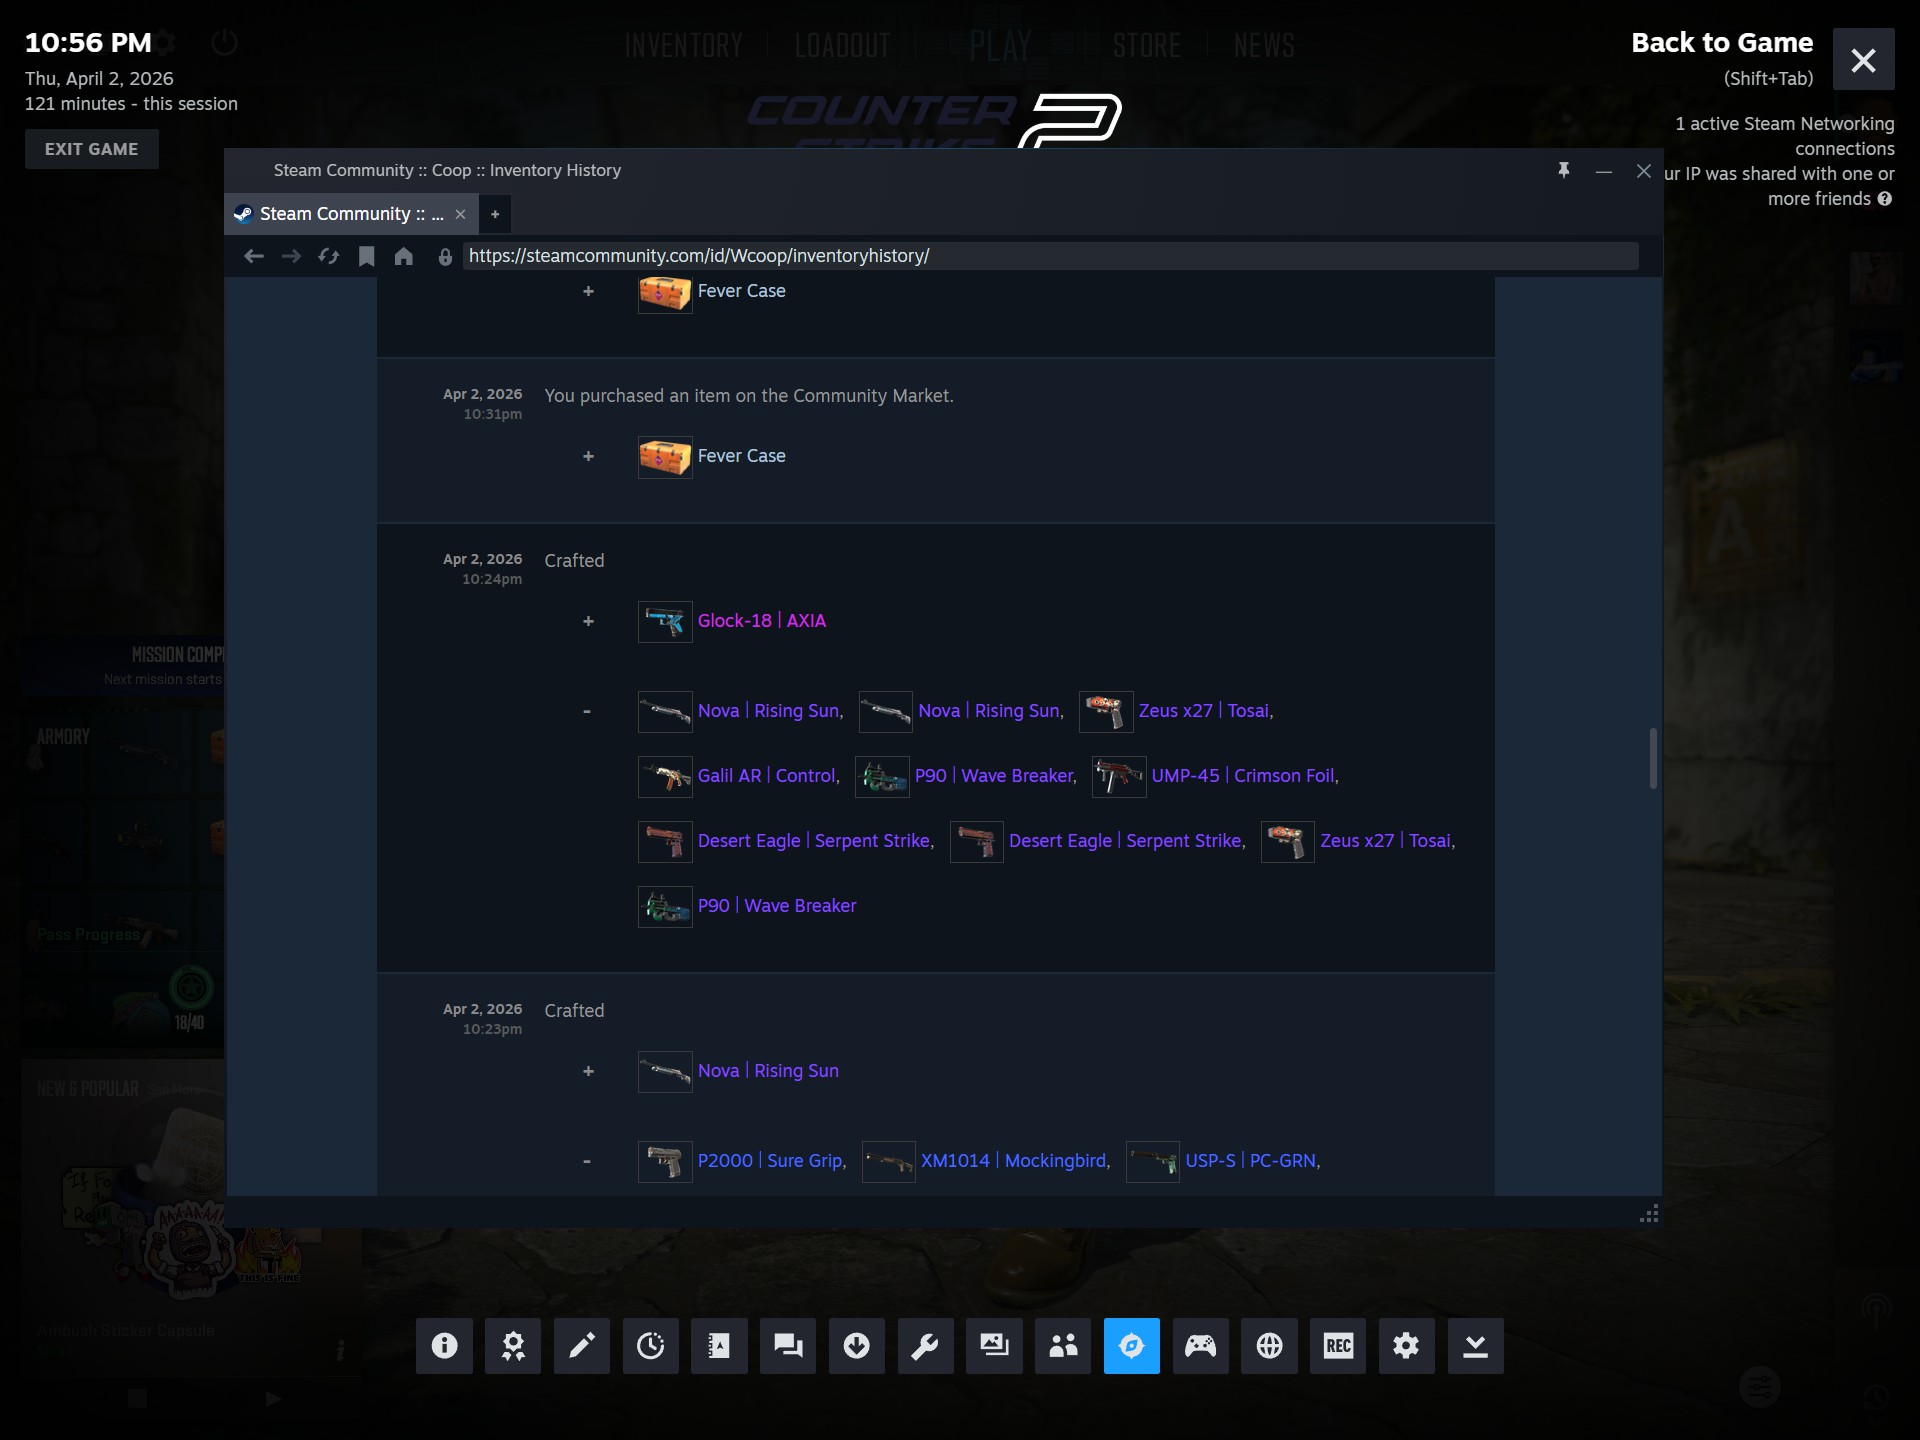Open the downloads arrow icon
The width and height of the screenshot is (1920, 1440).
point(857,1346)
